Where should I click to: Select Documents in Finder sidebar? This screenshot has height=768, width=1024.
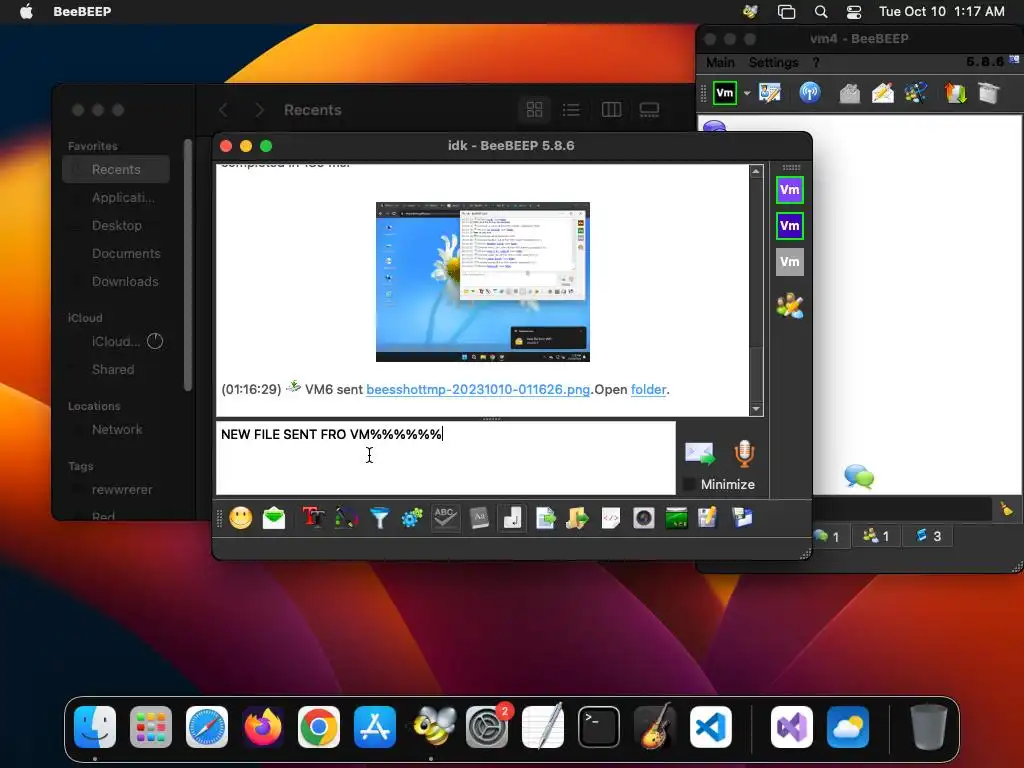(116, 253)
